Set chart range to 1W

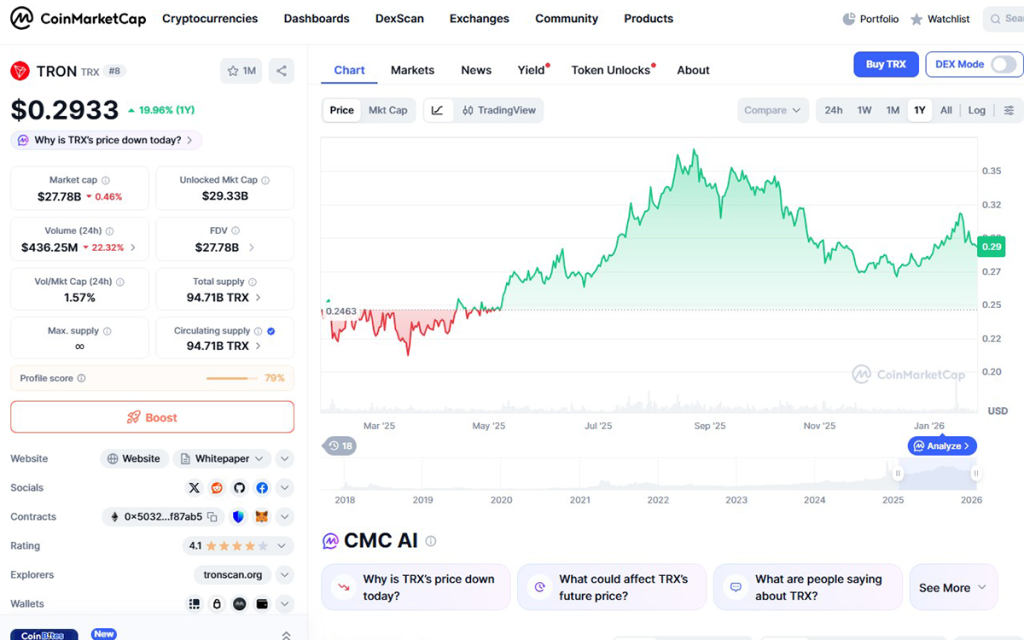[864, 110]
